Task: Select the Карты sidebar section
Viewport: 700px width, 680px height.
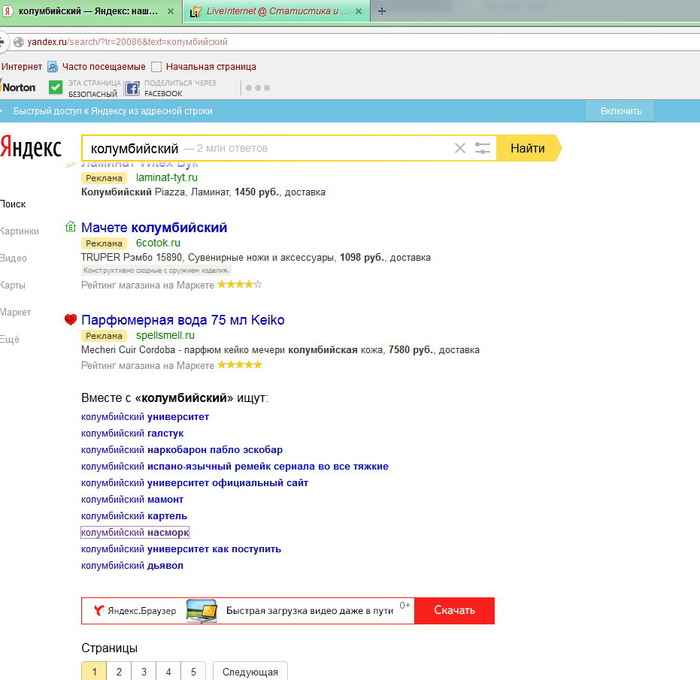Action: [12, 285]
